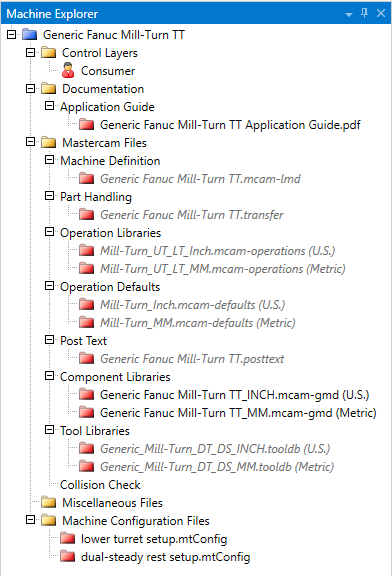
Task: Click the red icon beside Mill-Turn_UT_LT_Inch.mcam-operations
Action: point(87,251)
